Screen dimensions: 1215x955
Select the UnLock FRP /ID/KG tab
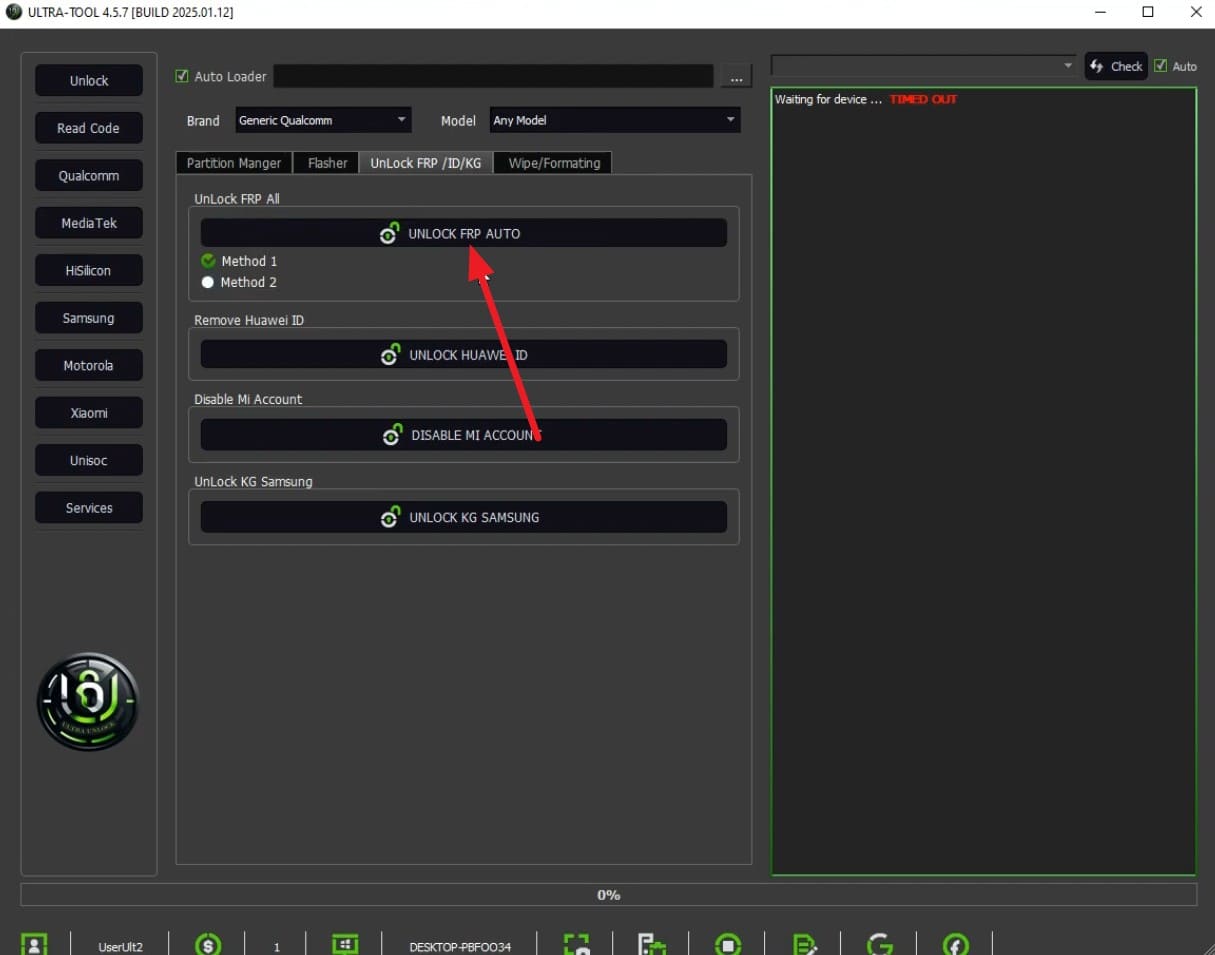click(427, 163)
